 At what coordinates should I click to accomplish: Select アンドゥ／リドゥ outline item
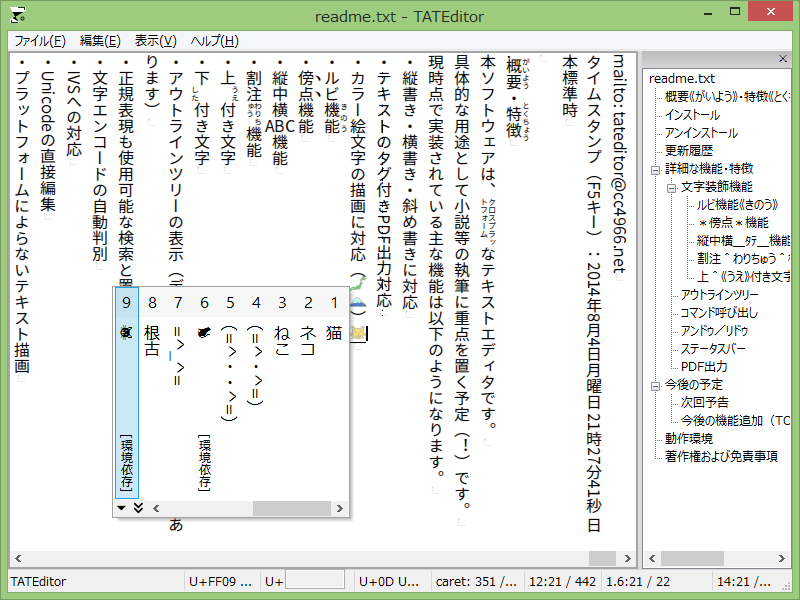click(714, 331)
